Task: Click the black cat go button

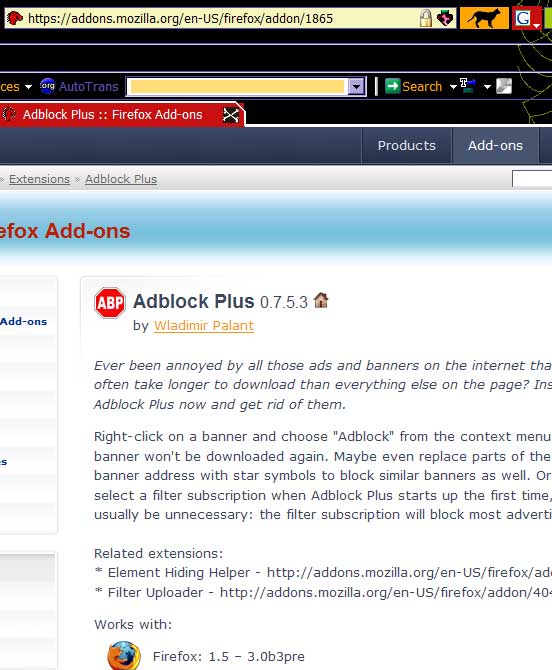Action: tap(484, 18)
